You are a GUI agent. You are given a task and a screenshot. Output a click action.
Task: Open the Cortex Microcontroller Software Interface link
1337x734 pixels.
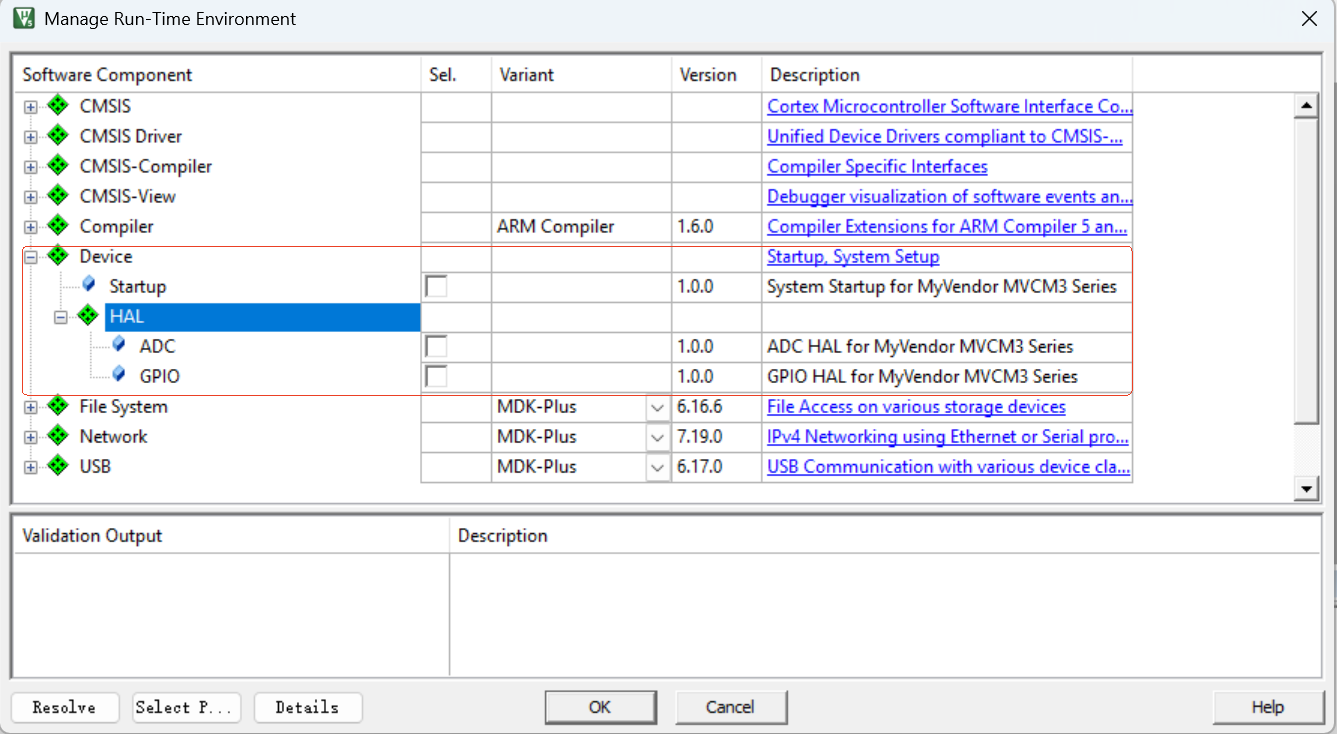click(x=949, y=106)
